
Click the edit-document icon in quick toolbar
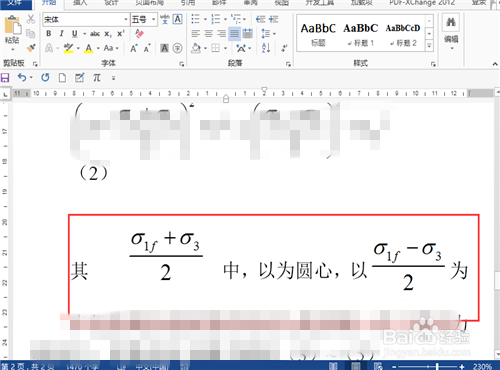pos(79,78)
